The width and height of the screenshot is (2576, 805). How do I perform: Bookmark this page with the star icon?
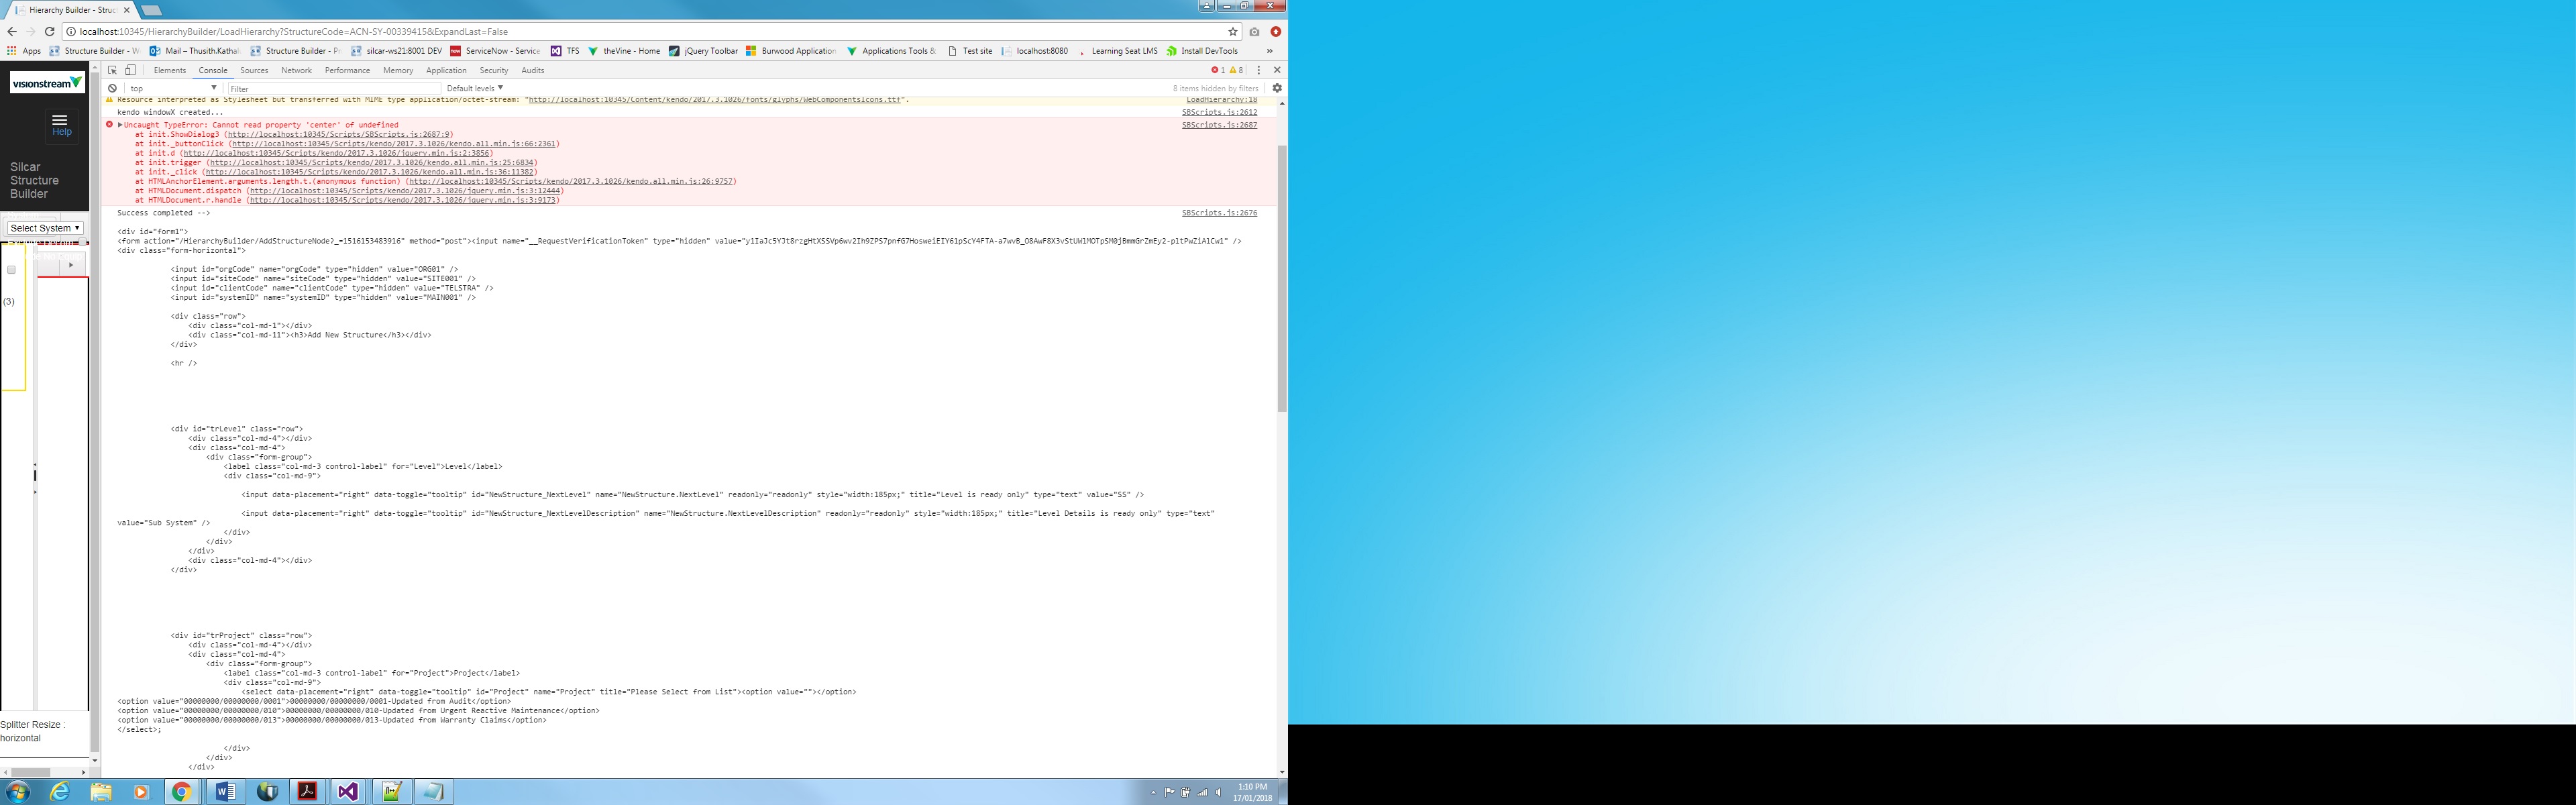point(1233,31)
